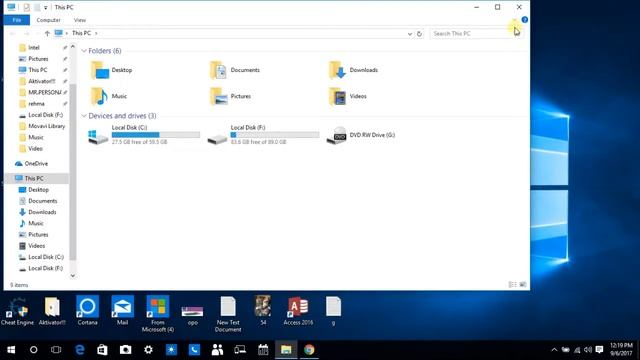The height and width of the screenshot is (360, 640).
Task: Open the Aktivator!!! desktop folder
Action: click(52, 312)
